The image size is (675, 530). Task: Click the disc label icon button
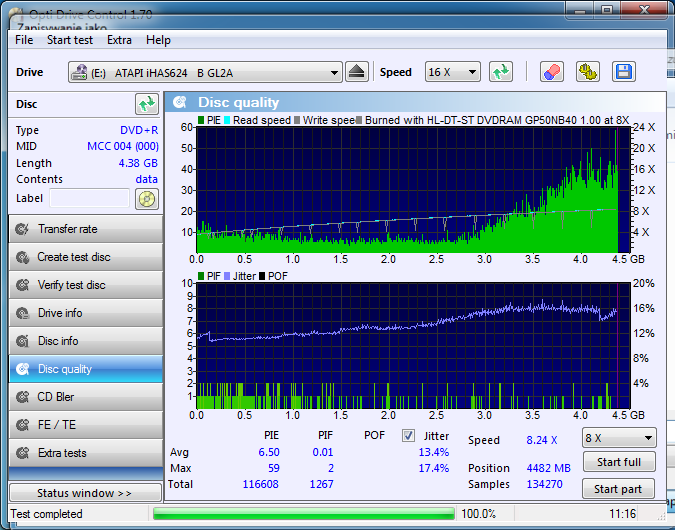[x=147, y=198]
